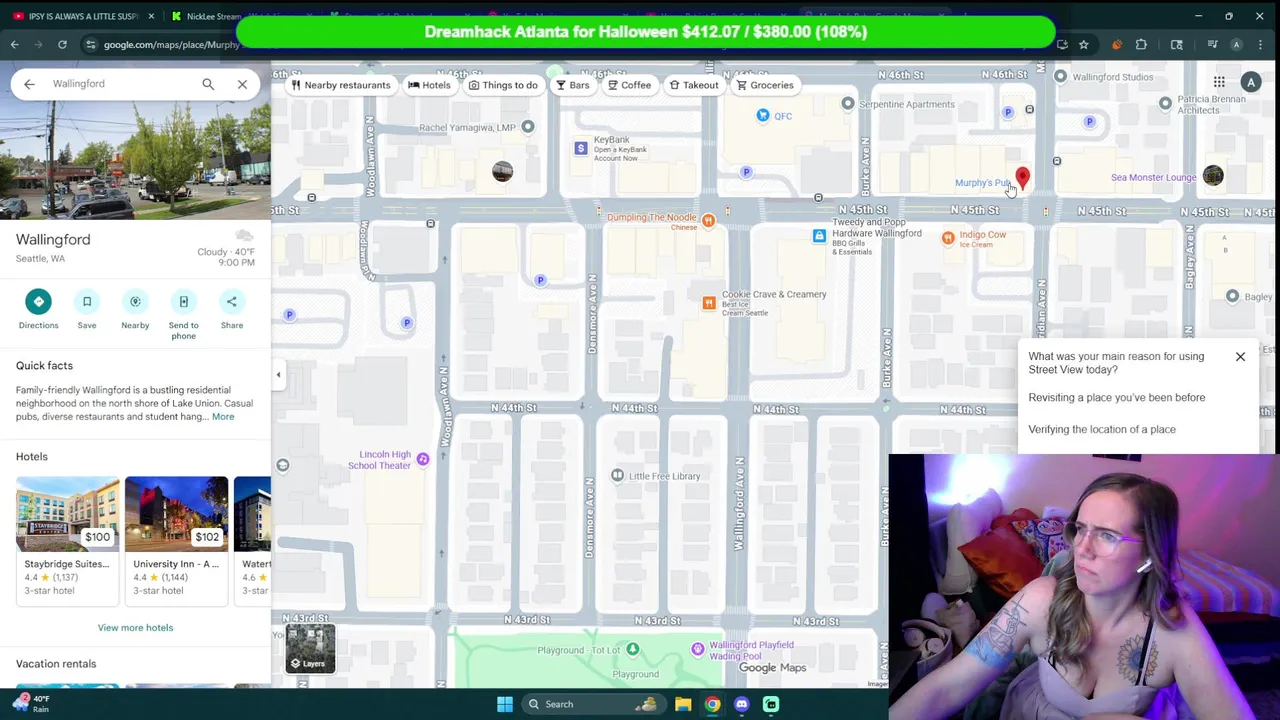Click the KeyBank marker on the map
This screenshot has height=720, width=1280.
coord(580,149)
